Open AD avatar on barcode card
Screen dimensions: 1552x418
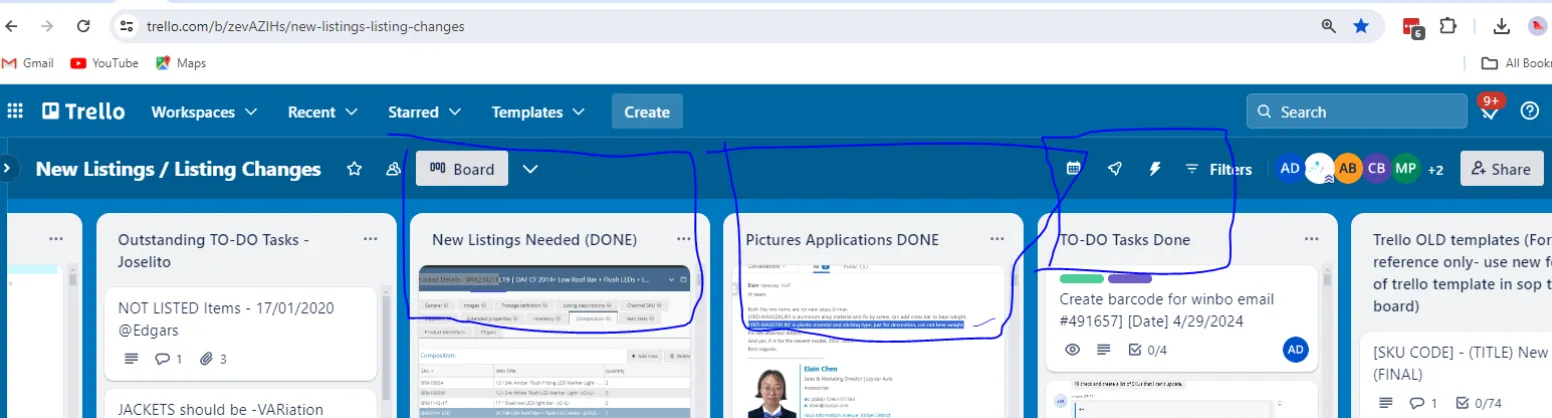[x=1296, y=349]
